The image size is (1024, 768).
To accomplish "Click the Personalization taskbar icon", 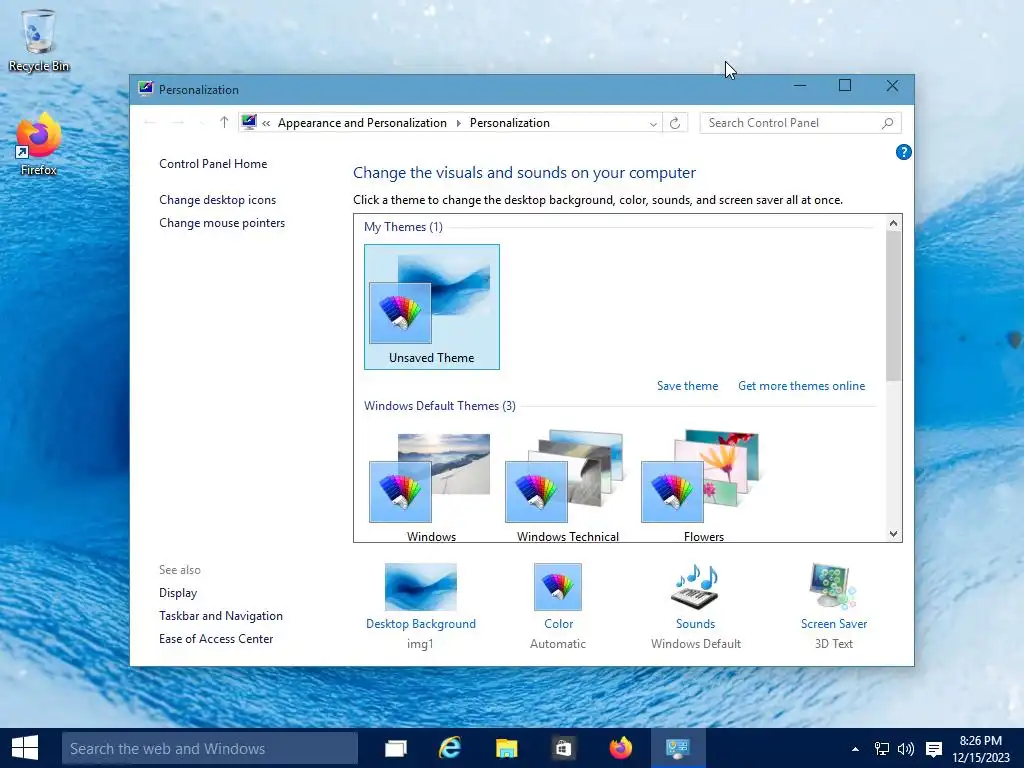I will coord(677,748).
